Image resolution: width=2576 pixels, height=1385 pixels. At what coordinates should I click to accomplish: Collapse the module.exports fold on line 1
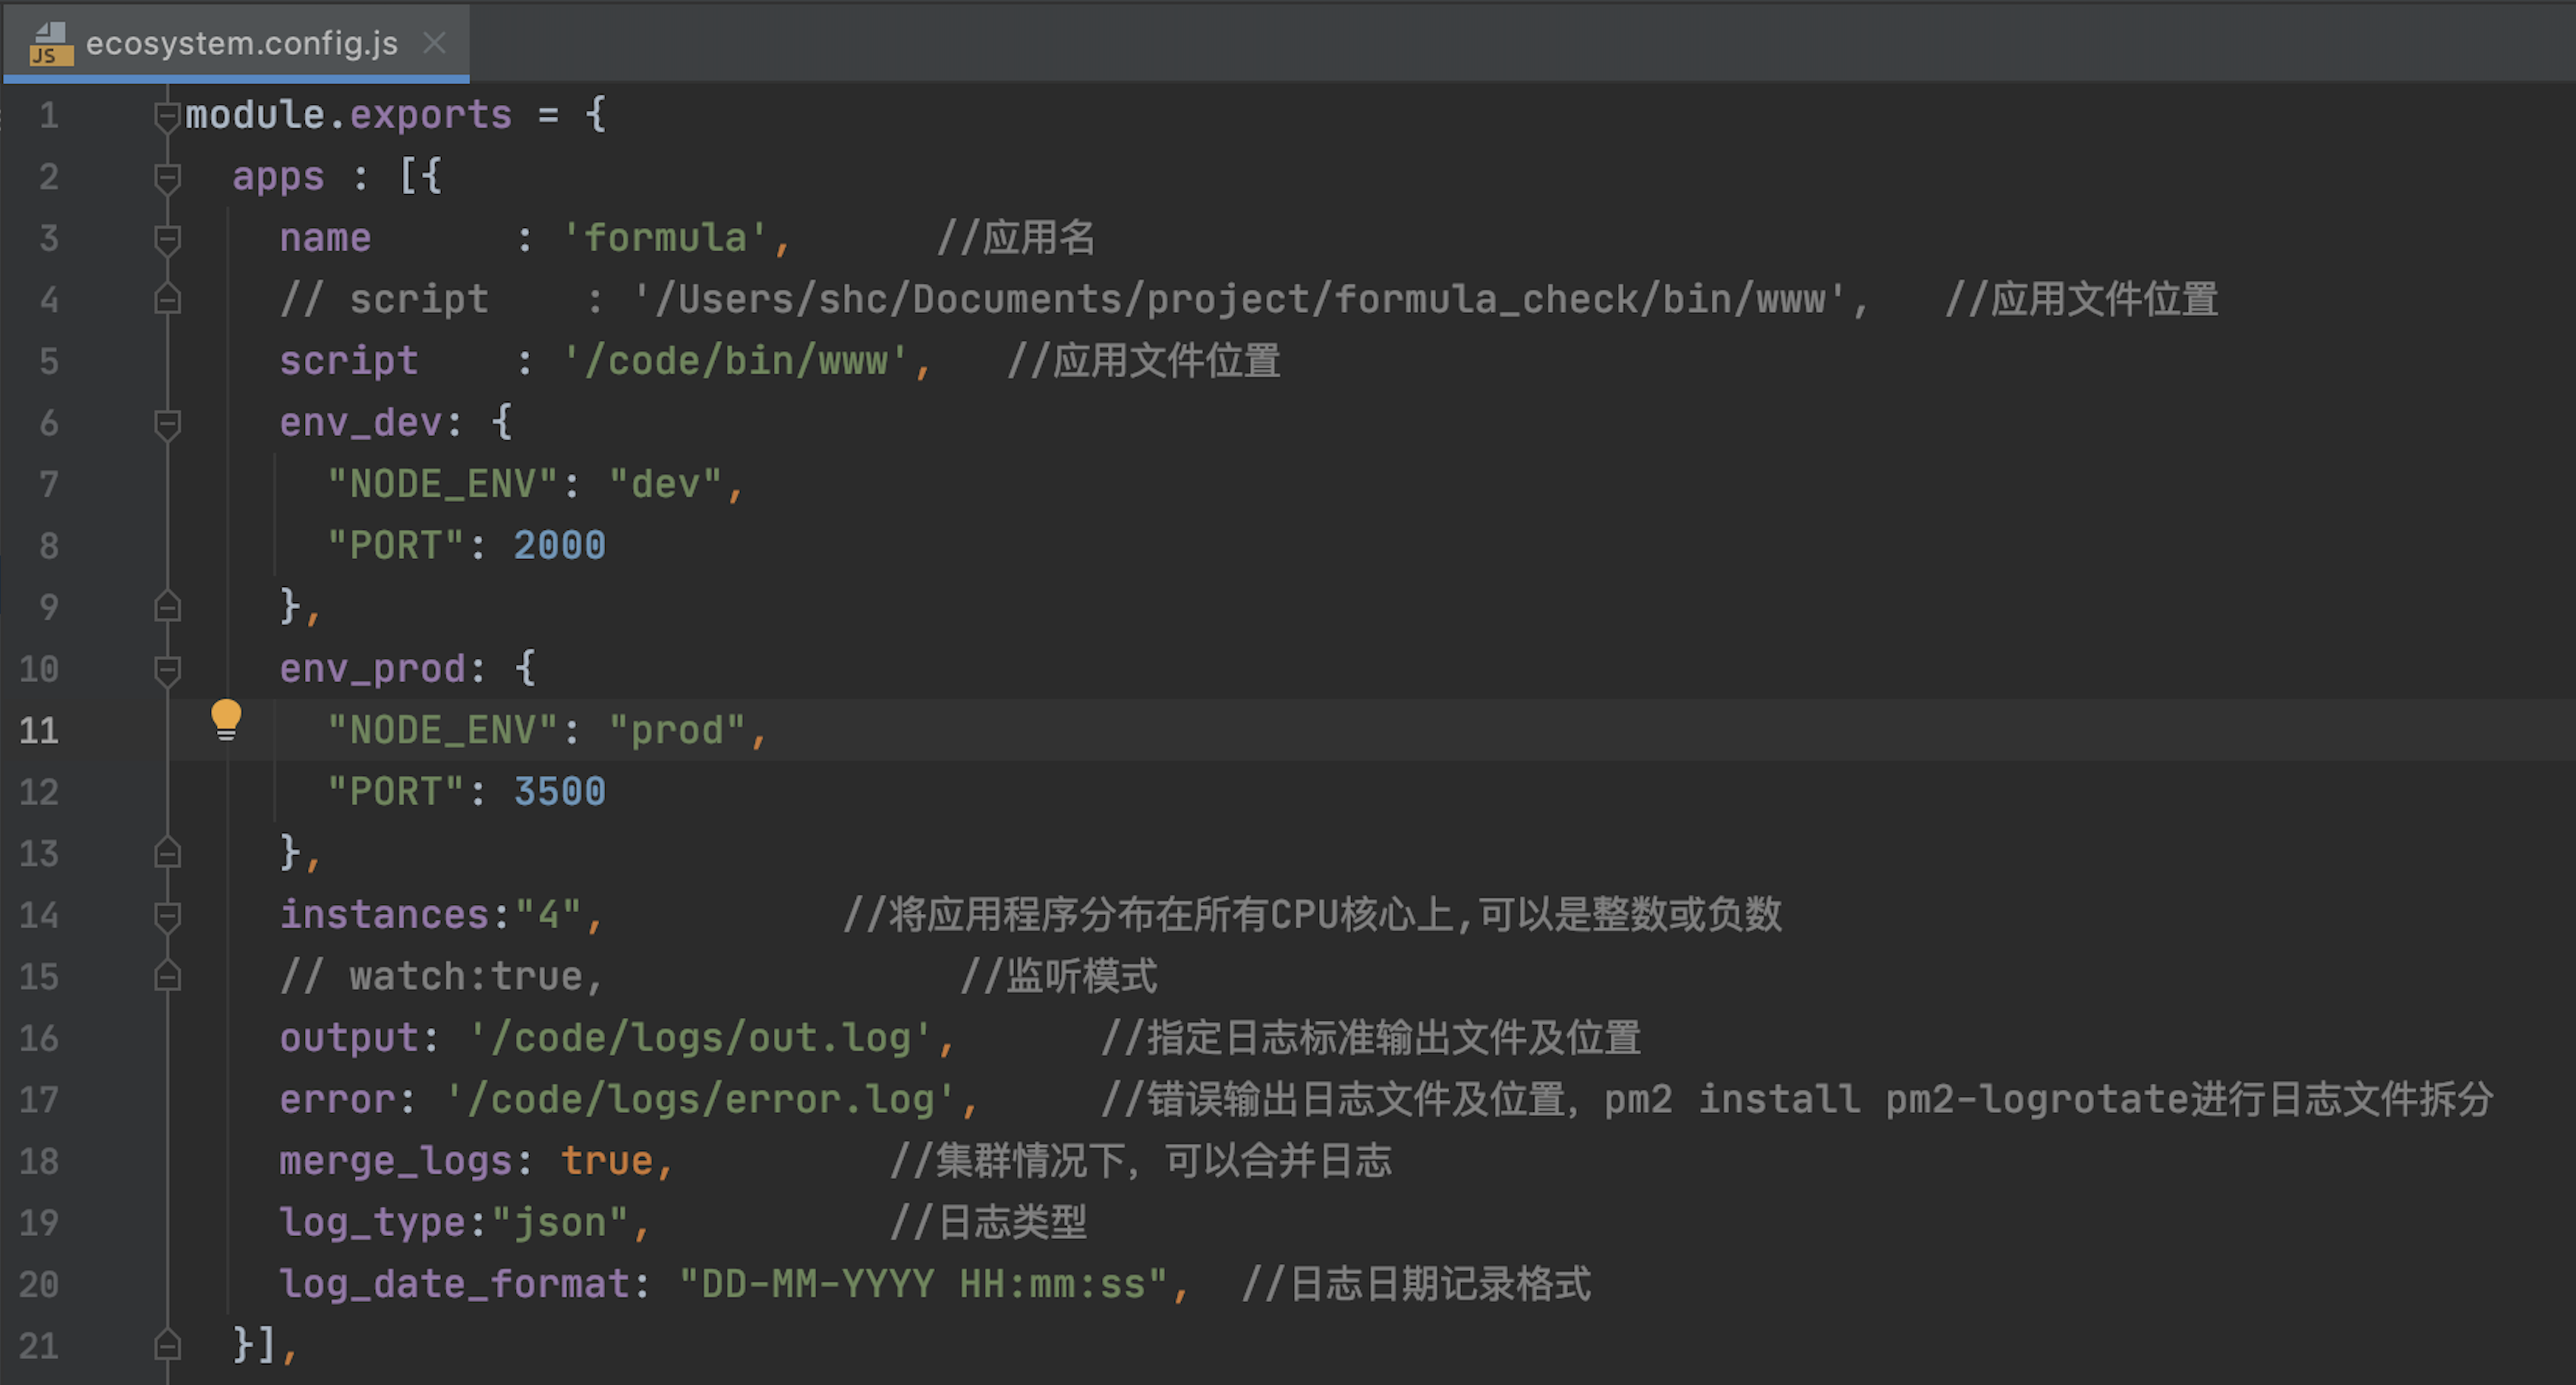coord(167,116)
